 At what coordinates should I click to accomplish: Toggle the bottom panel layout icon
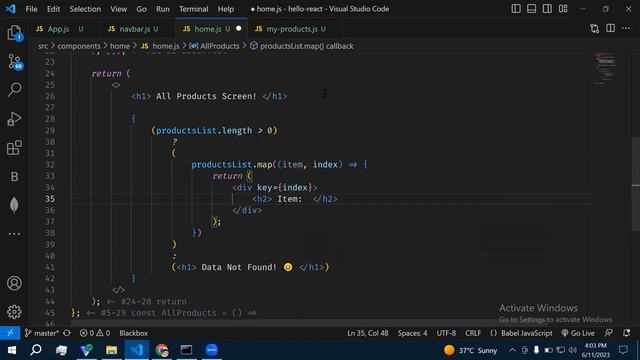click(x=531, y=9)
